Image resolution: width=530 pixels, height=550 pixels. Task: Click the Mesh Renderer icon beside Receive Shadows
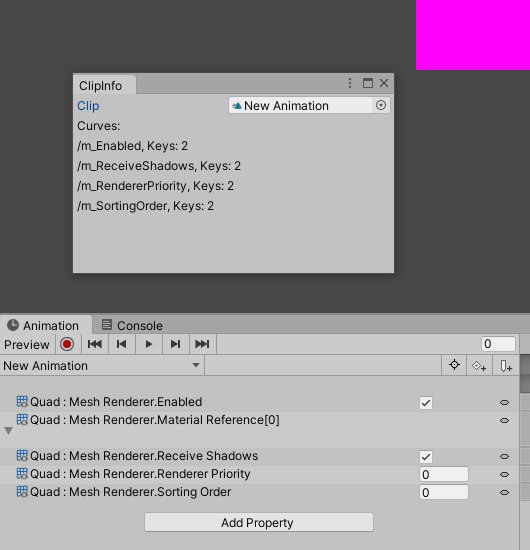[22, 456]
